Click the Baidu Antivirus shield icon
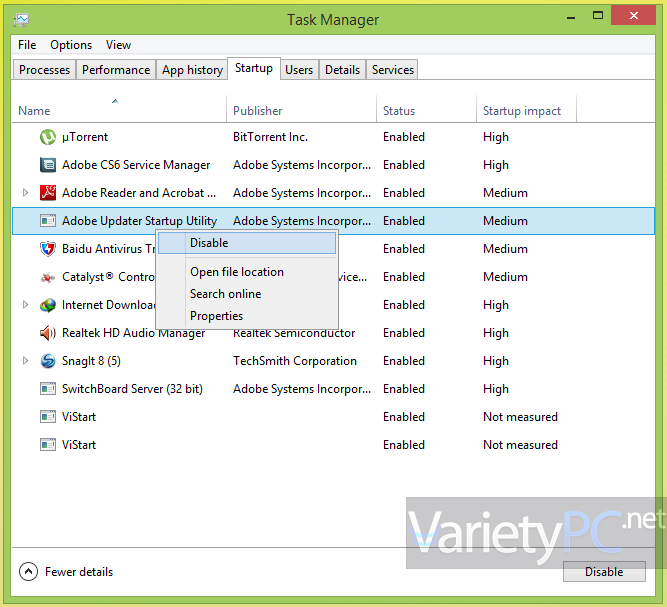The width and height of the screenshot is (667, 607). [x=48, y=249]
